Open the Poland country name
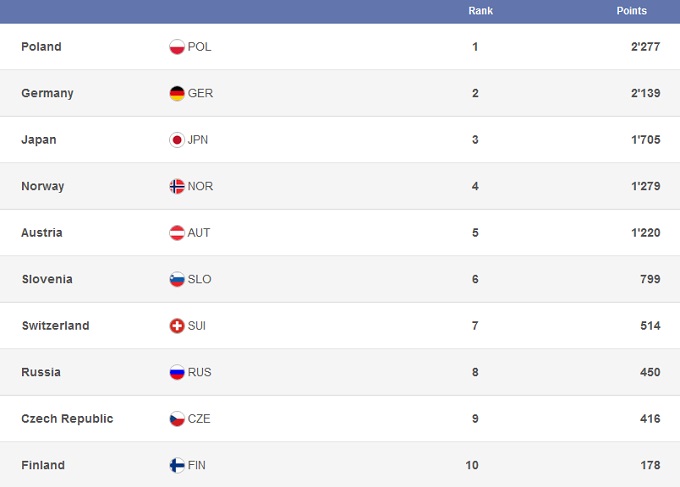 [x=41, y=47]
